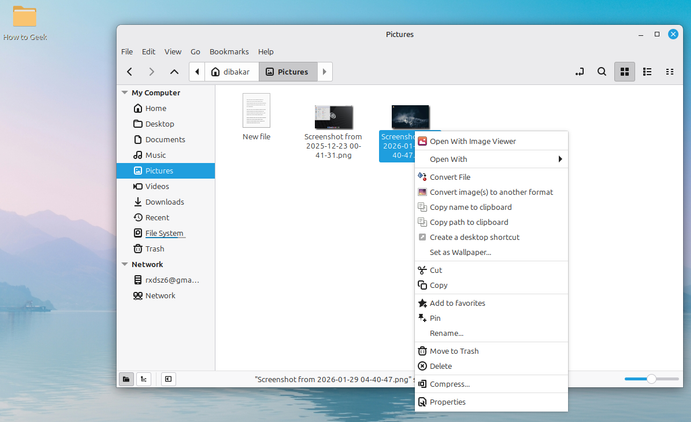
Task: Open Music in the sidebar
Action: pos(166,155)
